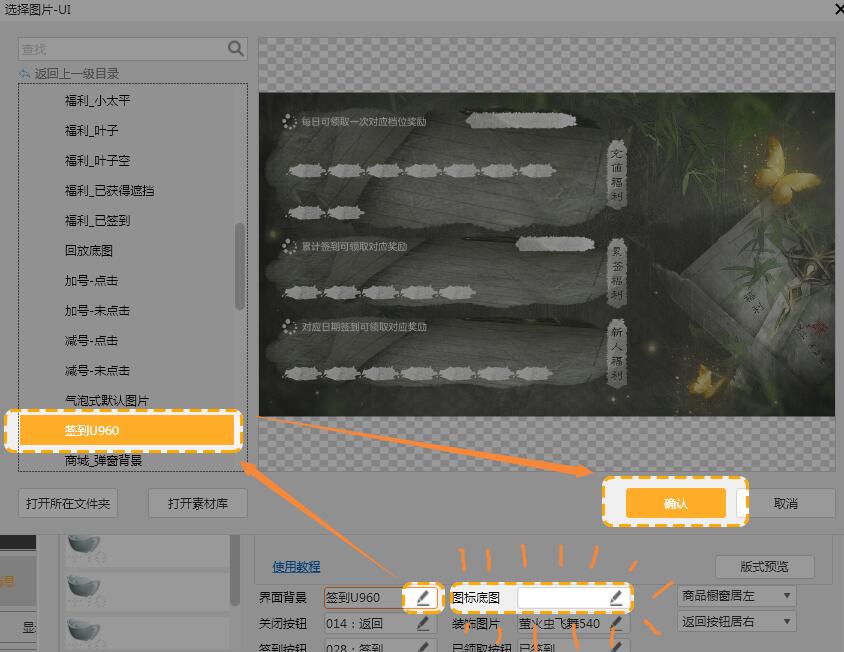Click the edit pencil for 关闭按钮
This screenshot has height=652, width=844.
pyautogui.click(x=423, y=623)
